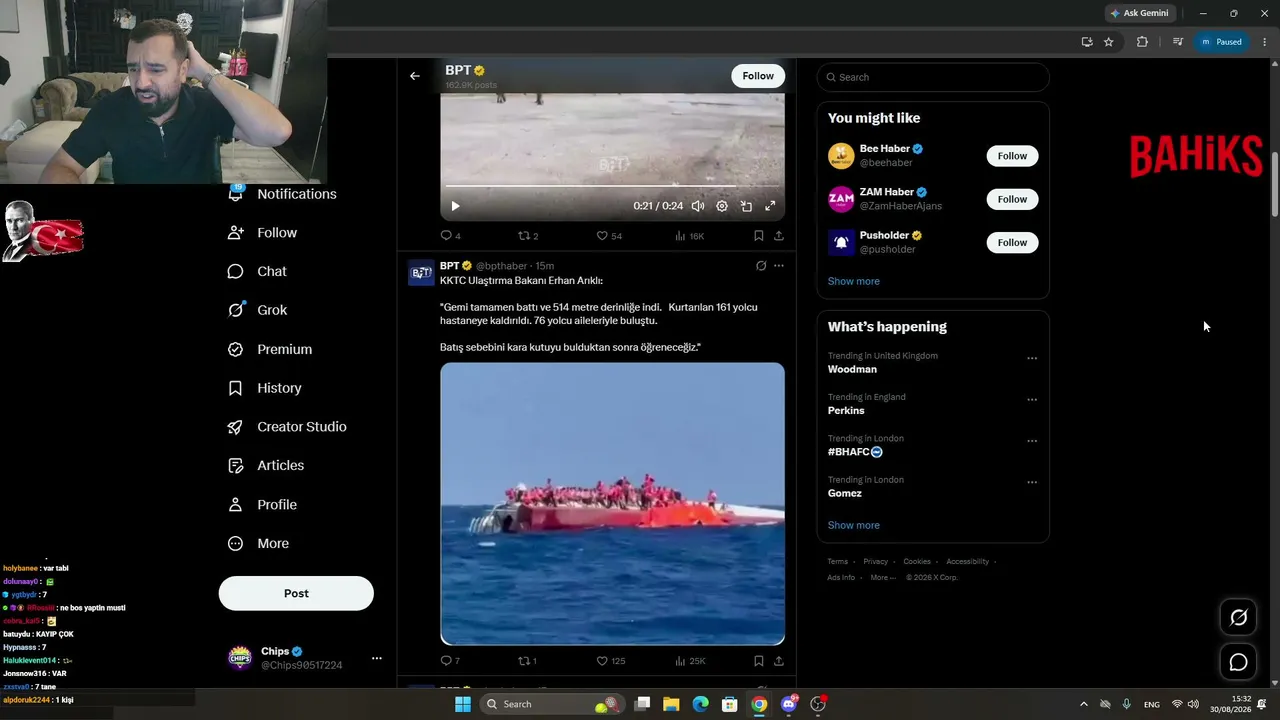View analytics for the post with 16K views
This screenshot has width=1280, height=720.
tap(689, 236)
